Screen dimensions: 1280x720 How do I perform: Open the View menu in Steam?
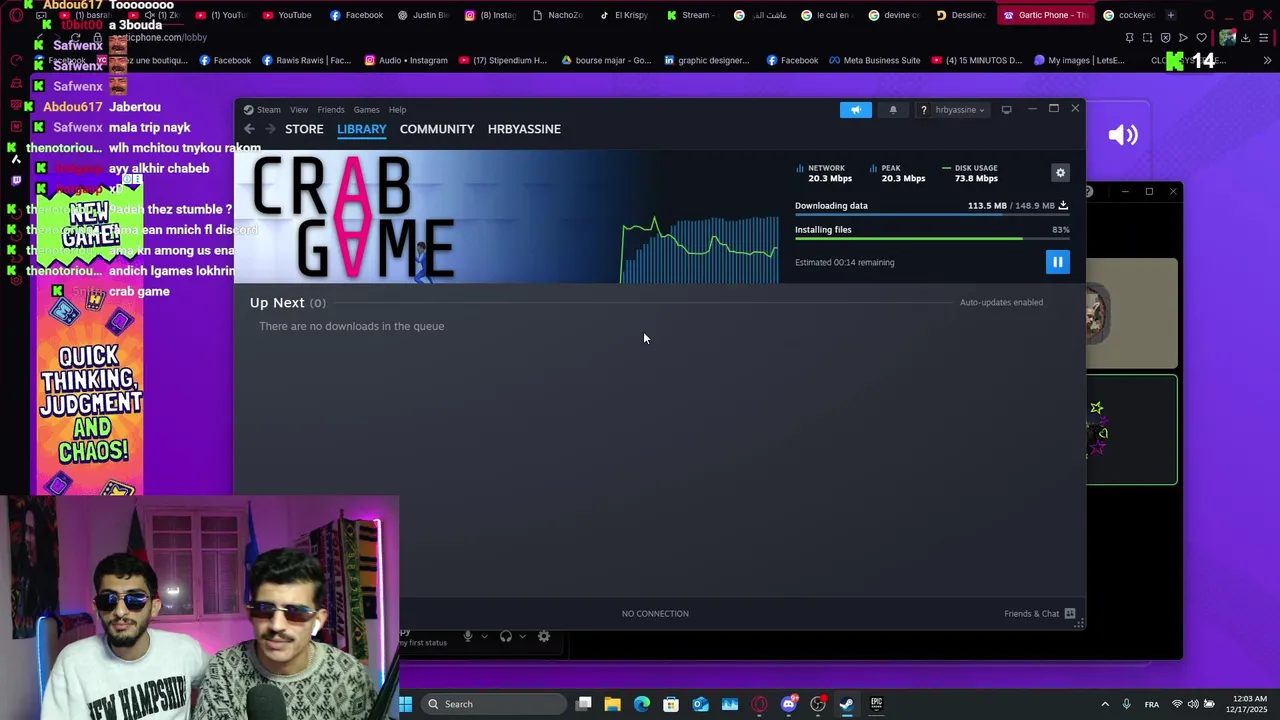[299, 110]
